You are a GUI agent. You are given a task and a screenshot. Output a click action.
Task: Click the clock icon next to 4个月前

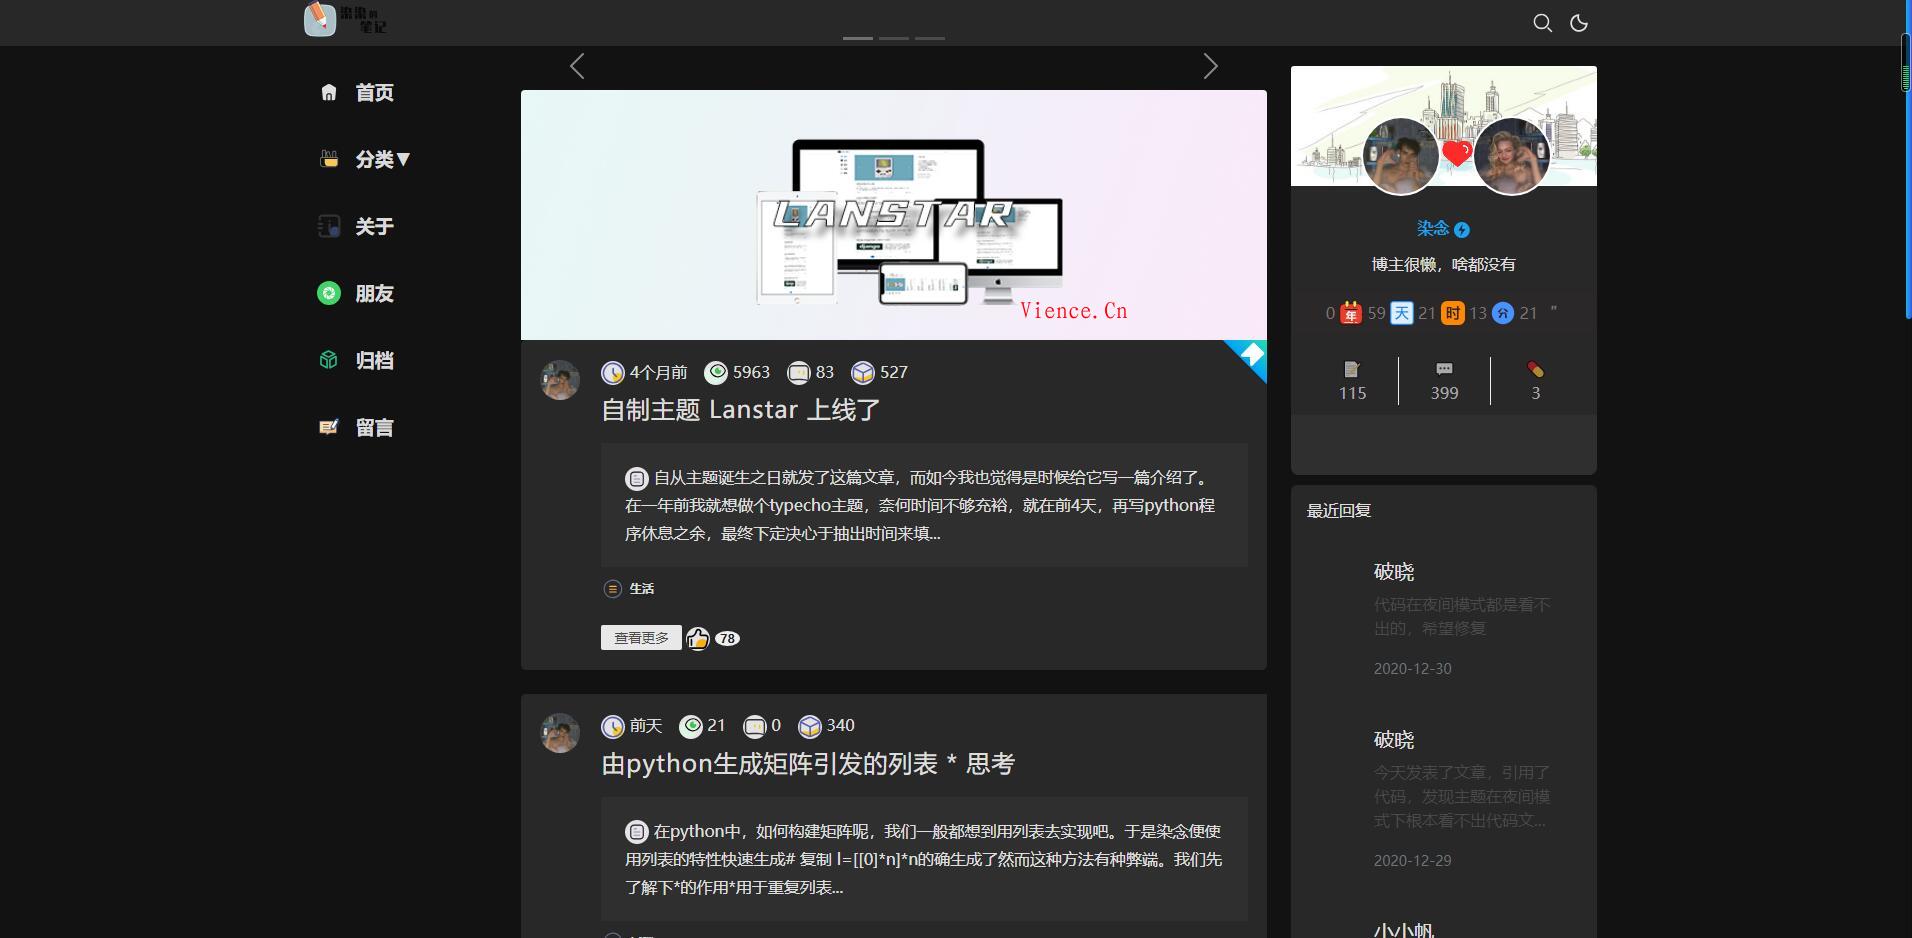click(613, 372)
